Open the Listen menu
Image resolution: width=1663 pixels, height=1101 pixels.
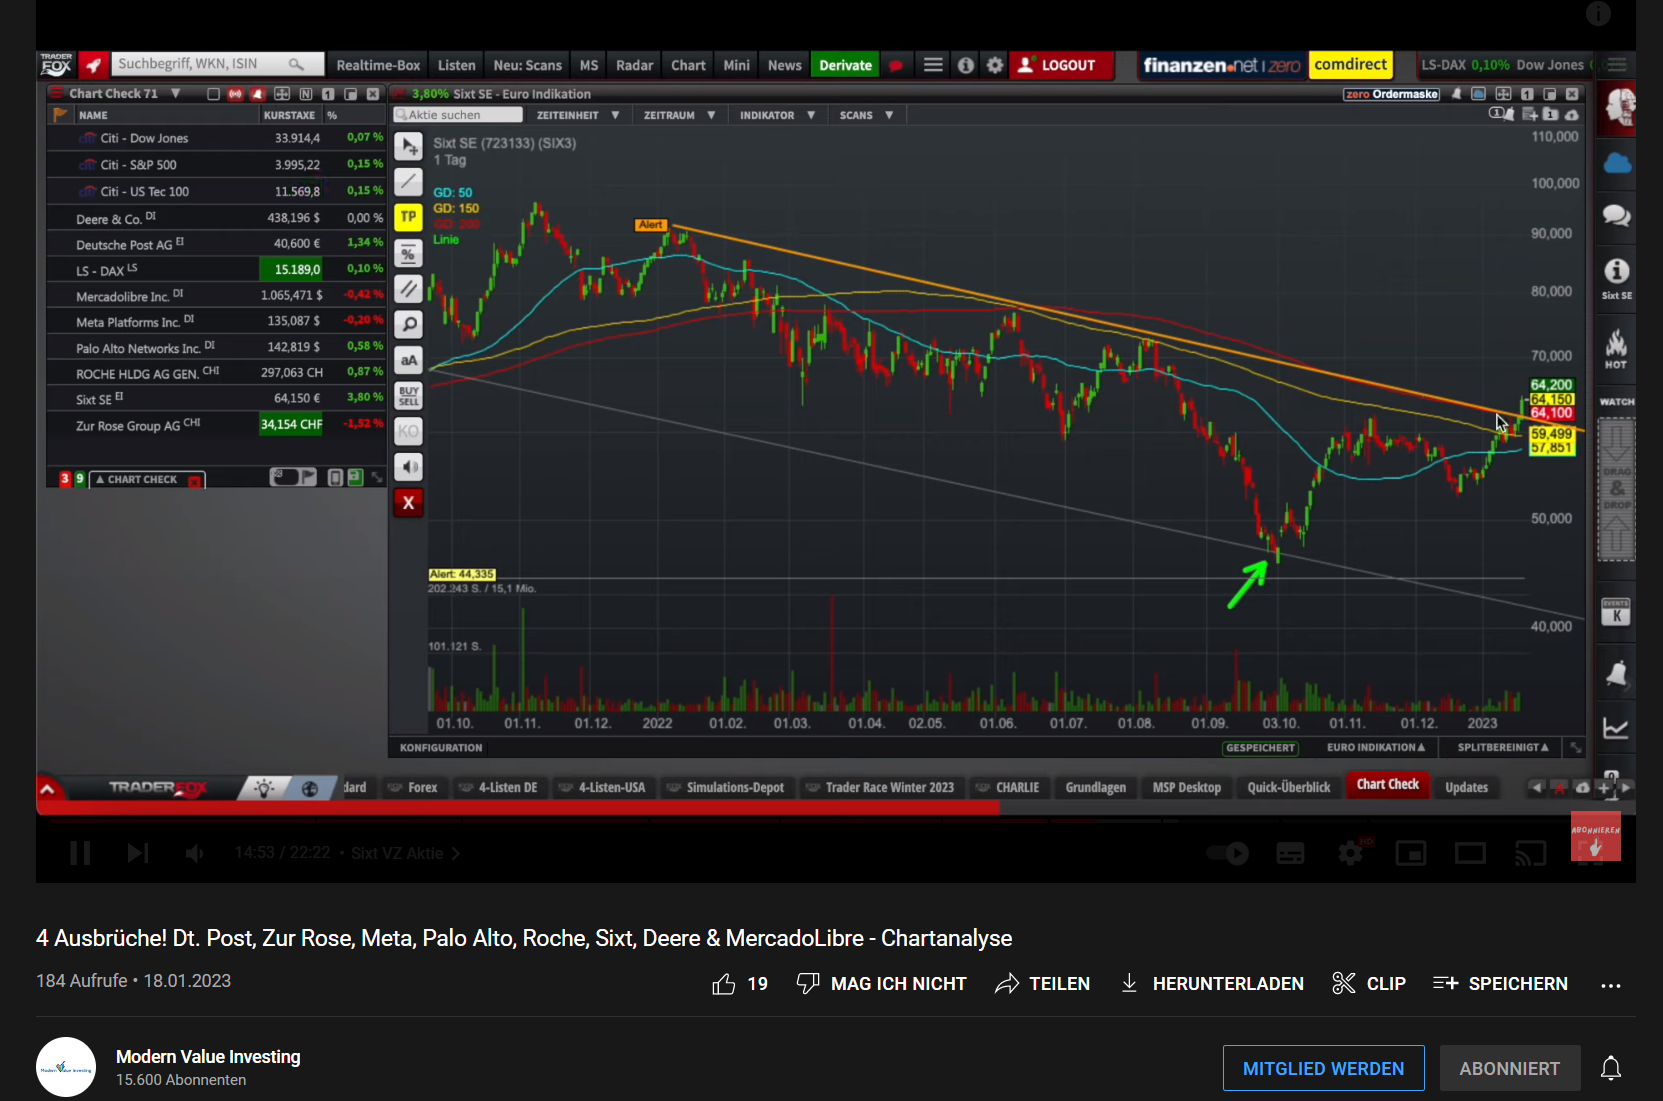(456, 65)
